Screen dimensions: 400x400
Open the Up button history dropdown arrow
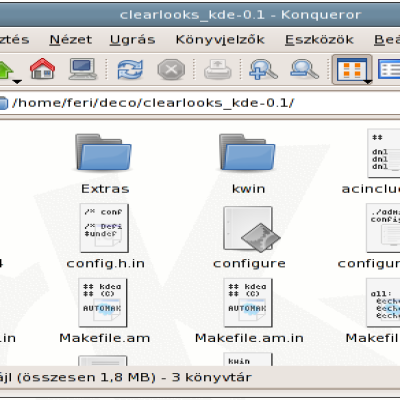point(17,81)
